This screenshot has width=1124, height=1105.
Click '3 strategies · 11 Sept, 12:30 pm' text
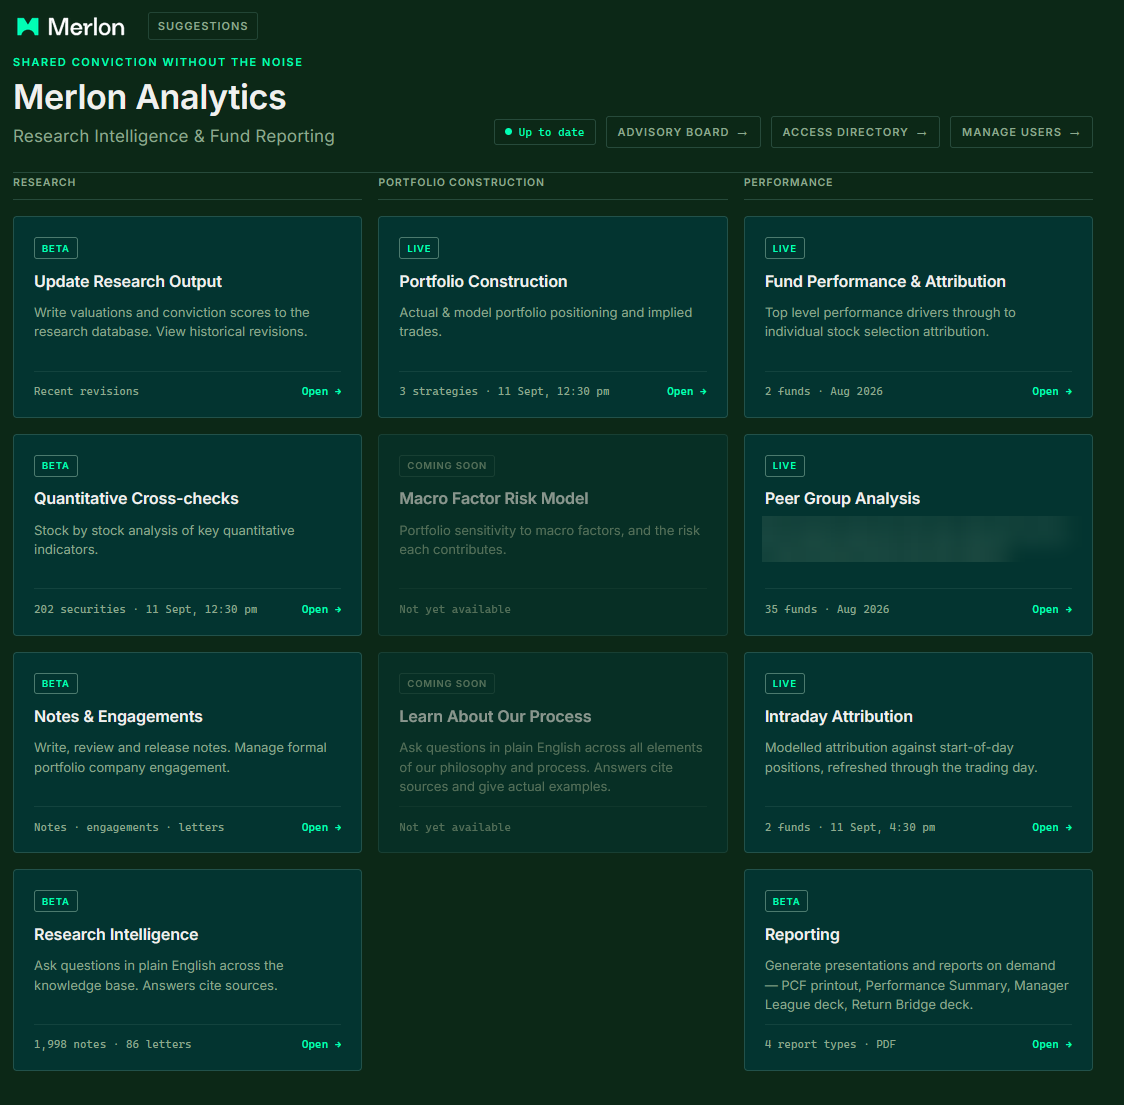coord(504,392)
